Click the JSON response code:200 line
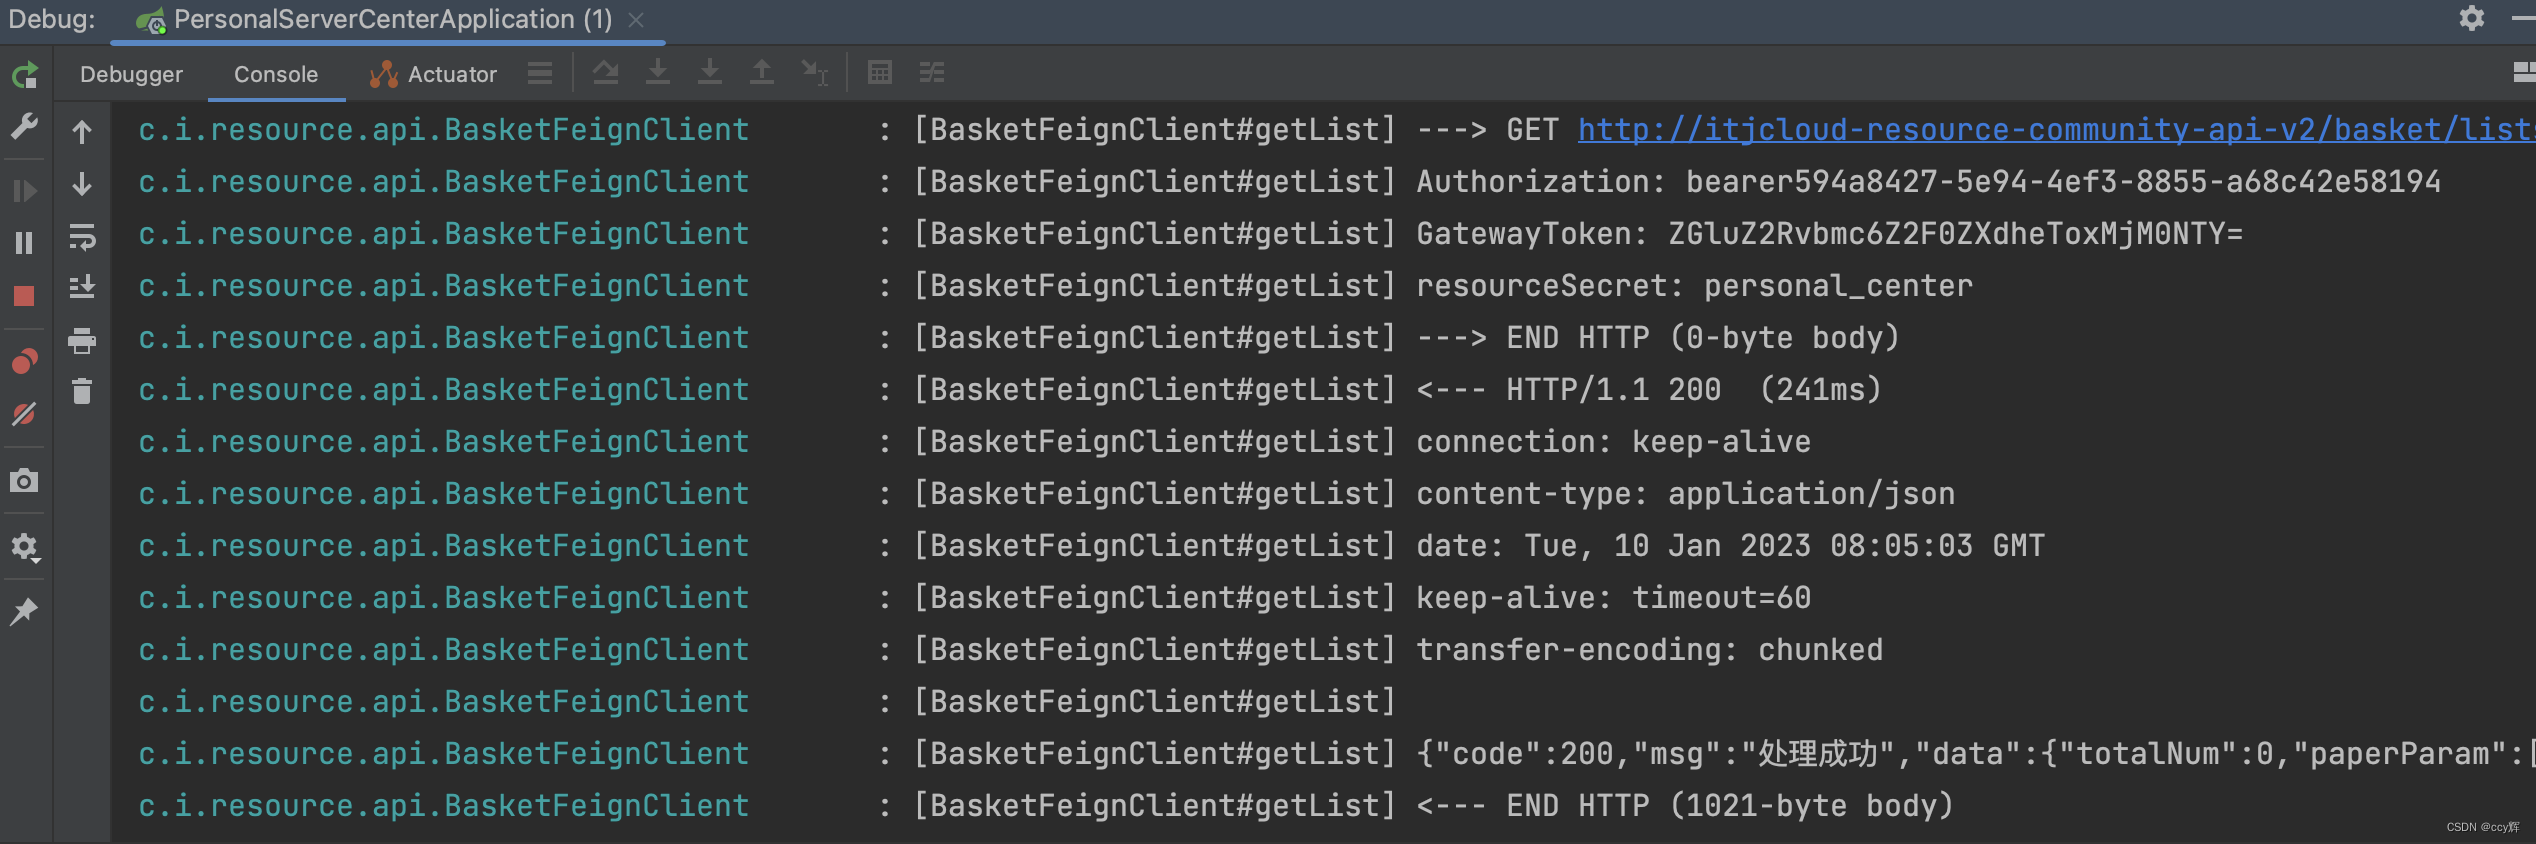Image resolution: width=2536 pixels, height=844 pixels. click(1975, 754)
